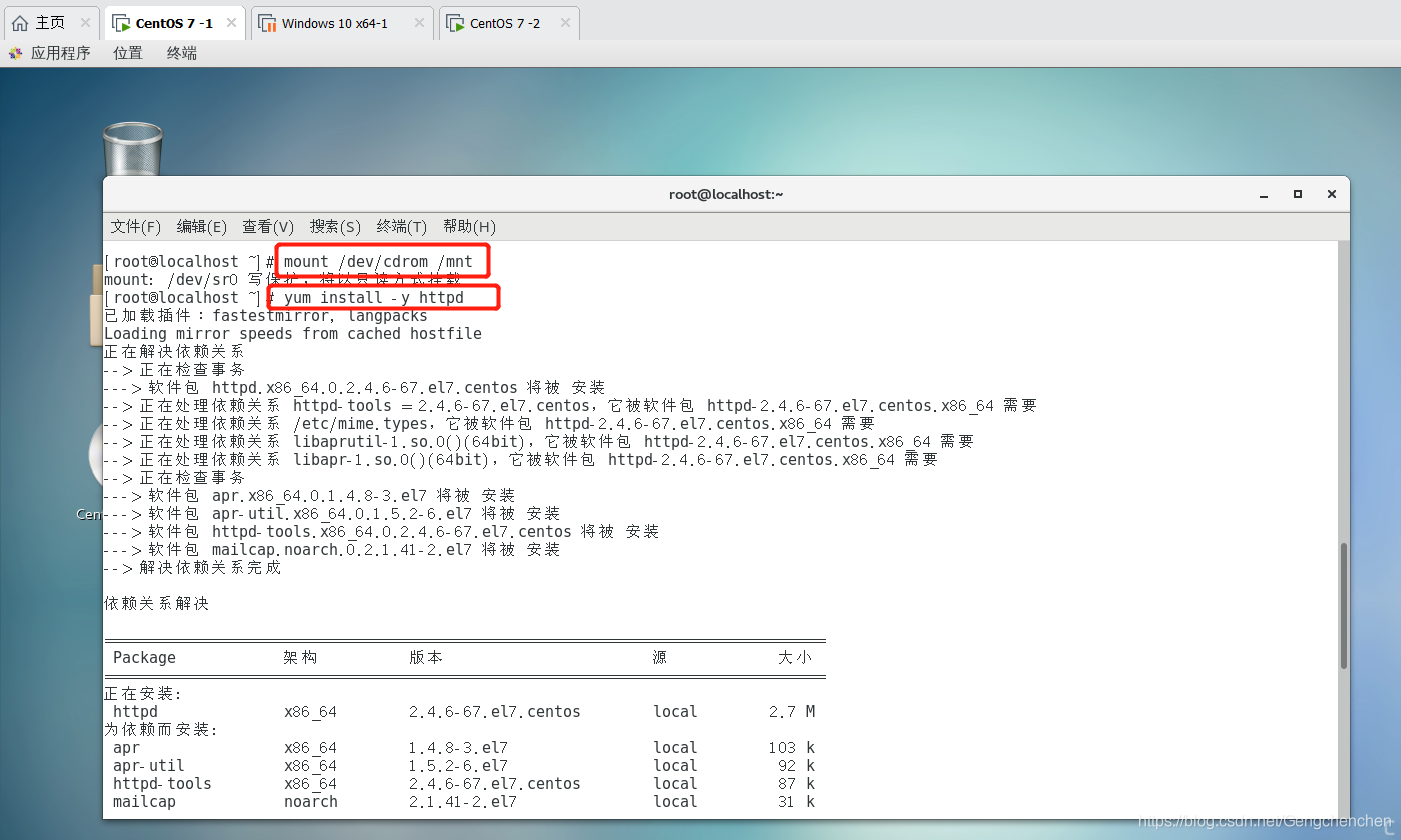Viewport: 1401px width, 840px height.
Task: Open the terminal 查看(V) menu
Action: pyautogui.click(x=268, y=227)
